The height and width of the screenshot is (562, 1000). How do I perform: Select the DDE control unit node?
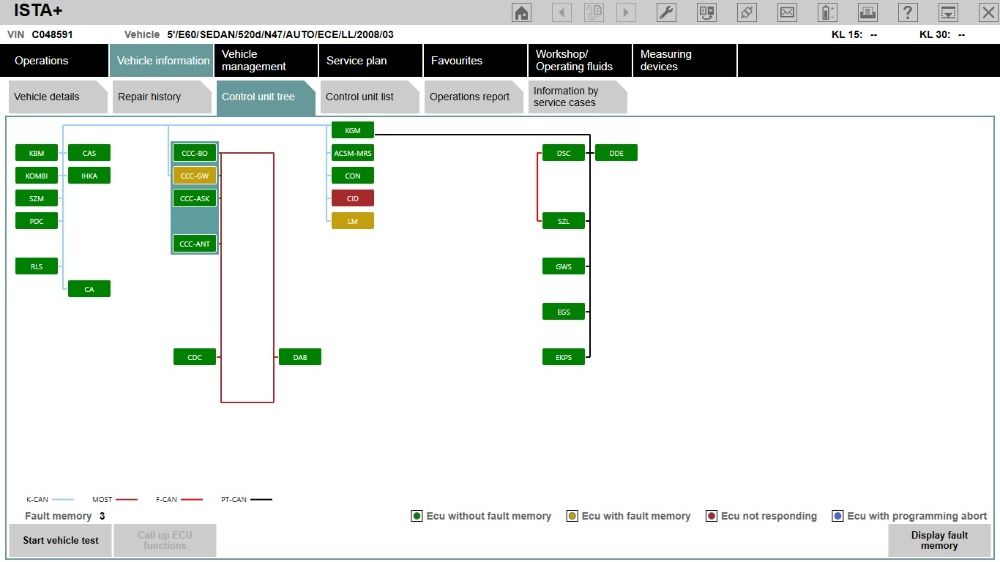tap(616, 153)
